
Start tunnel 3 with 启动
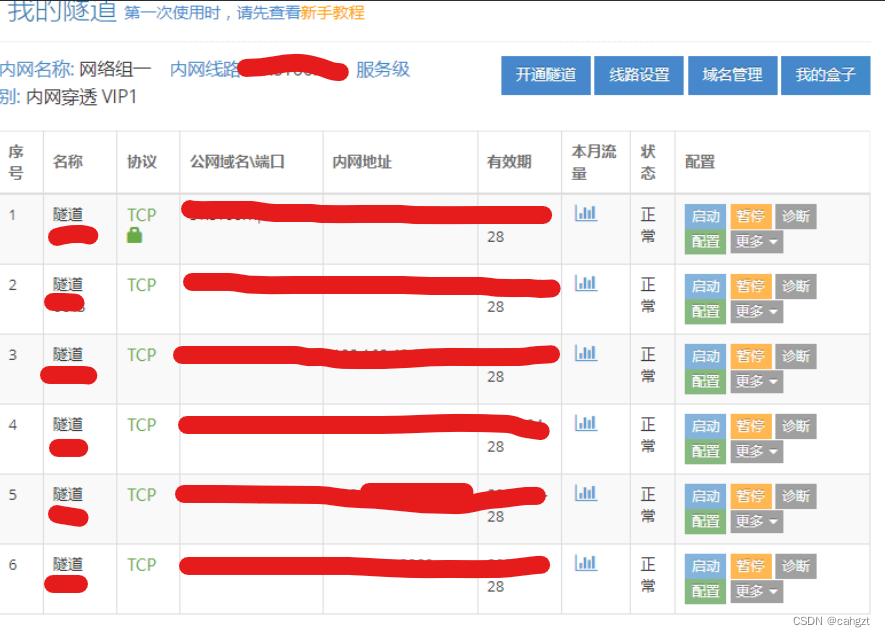click(706, 356)
